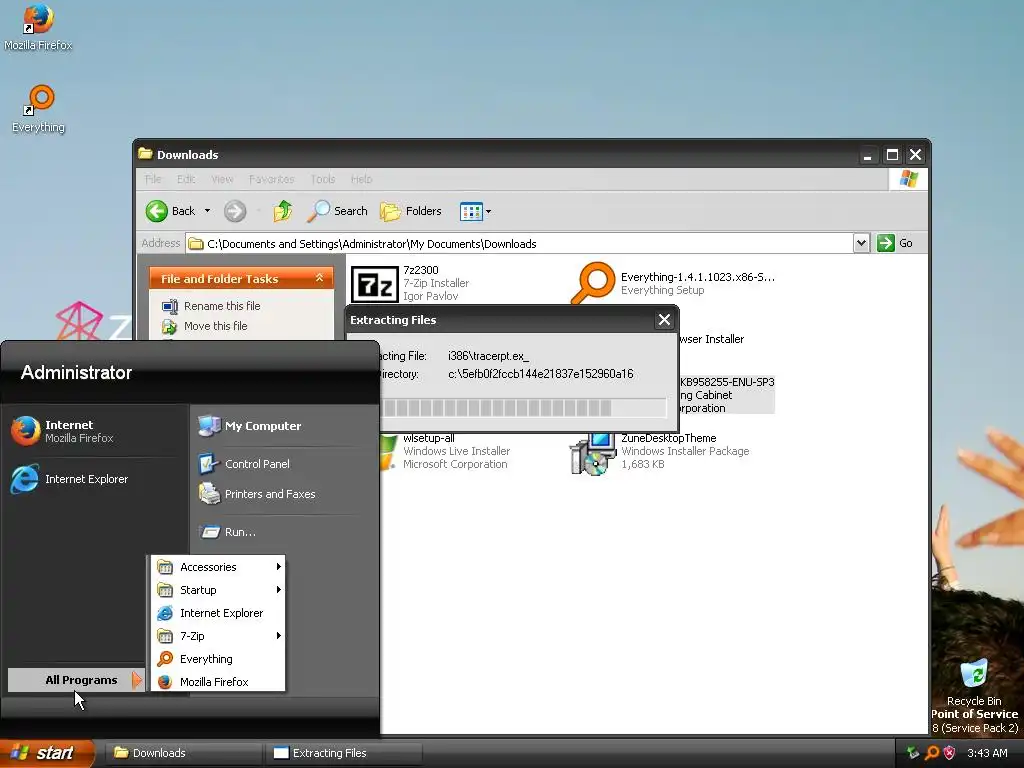
Task: Click the Windows flag logo in Downloads
Action: (908, 179)
